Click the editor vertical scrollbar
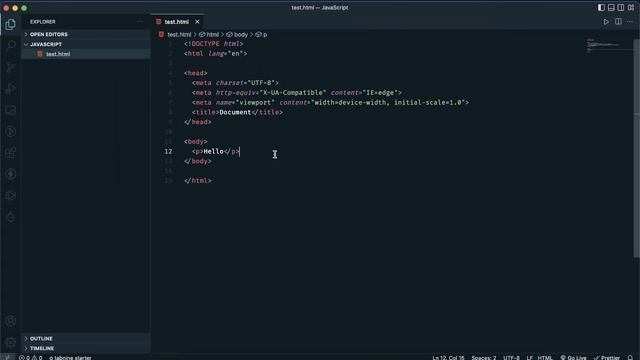 coord(636,148)
